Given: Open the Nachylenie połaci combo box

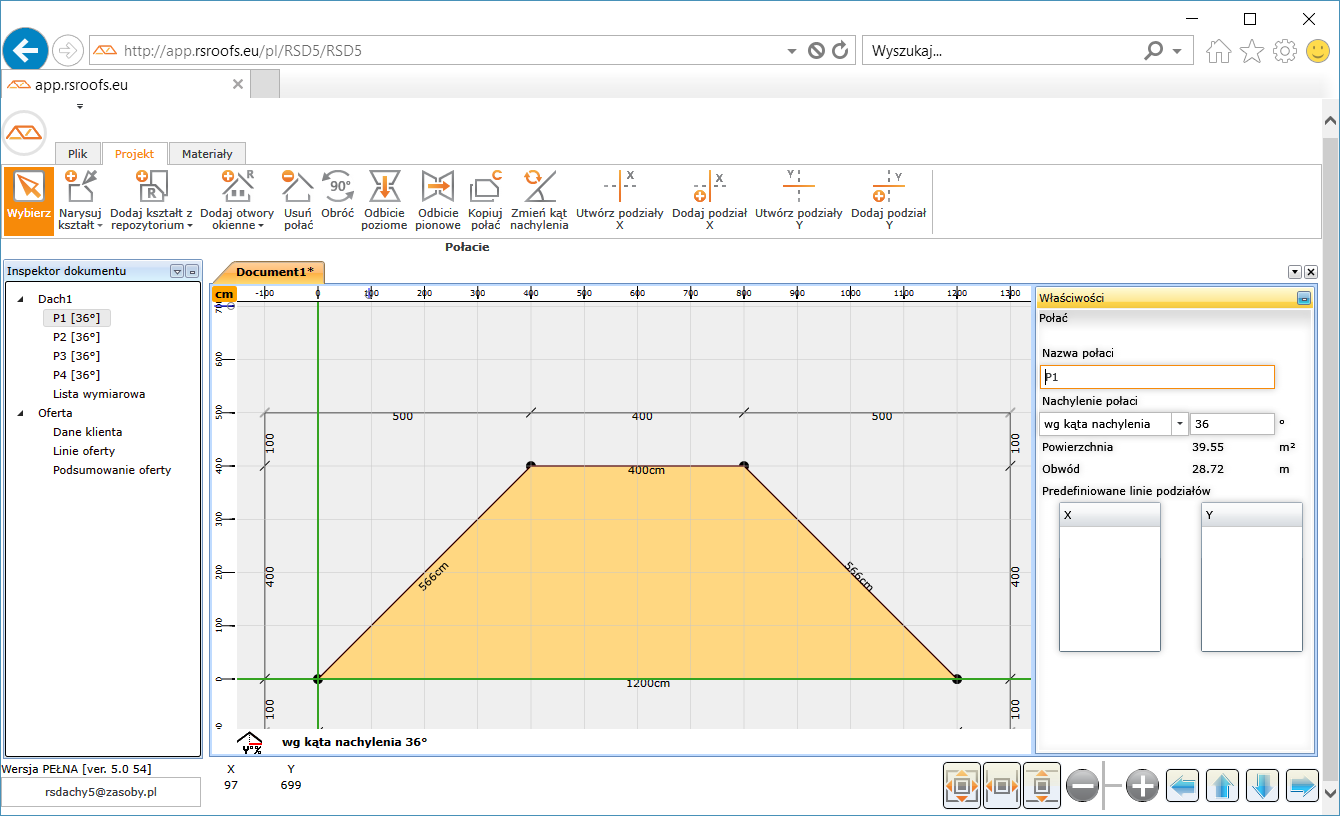Looking at the screenshot, I should (x=1180, y=424).
